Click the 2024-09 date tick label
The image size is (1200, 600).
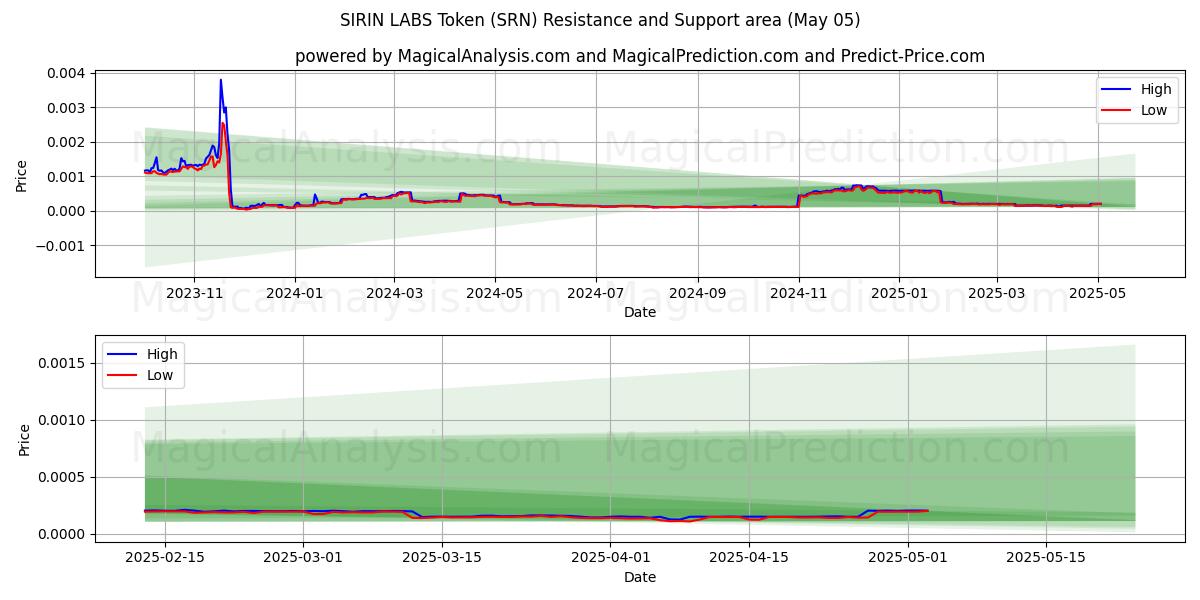pos(697,294)
